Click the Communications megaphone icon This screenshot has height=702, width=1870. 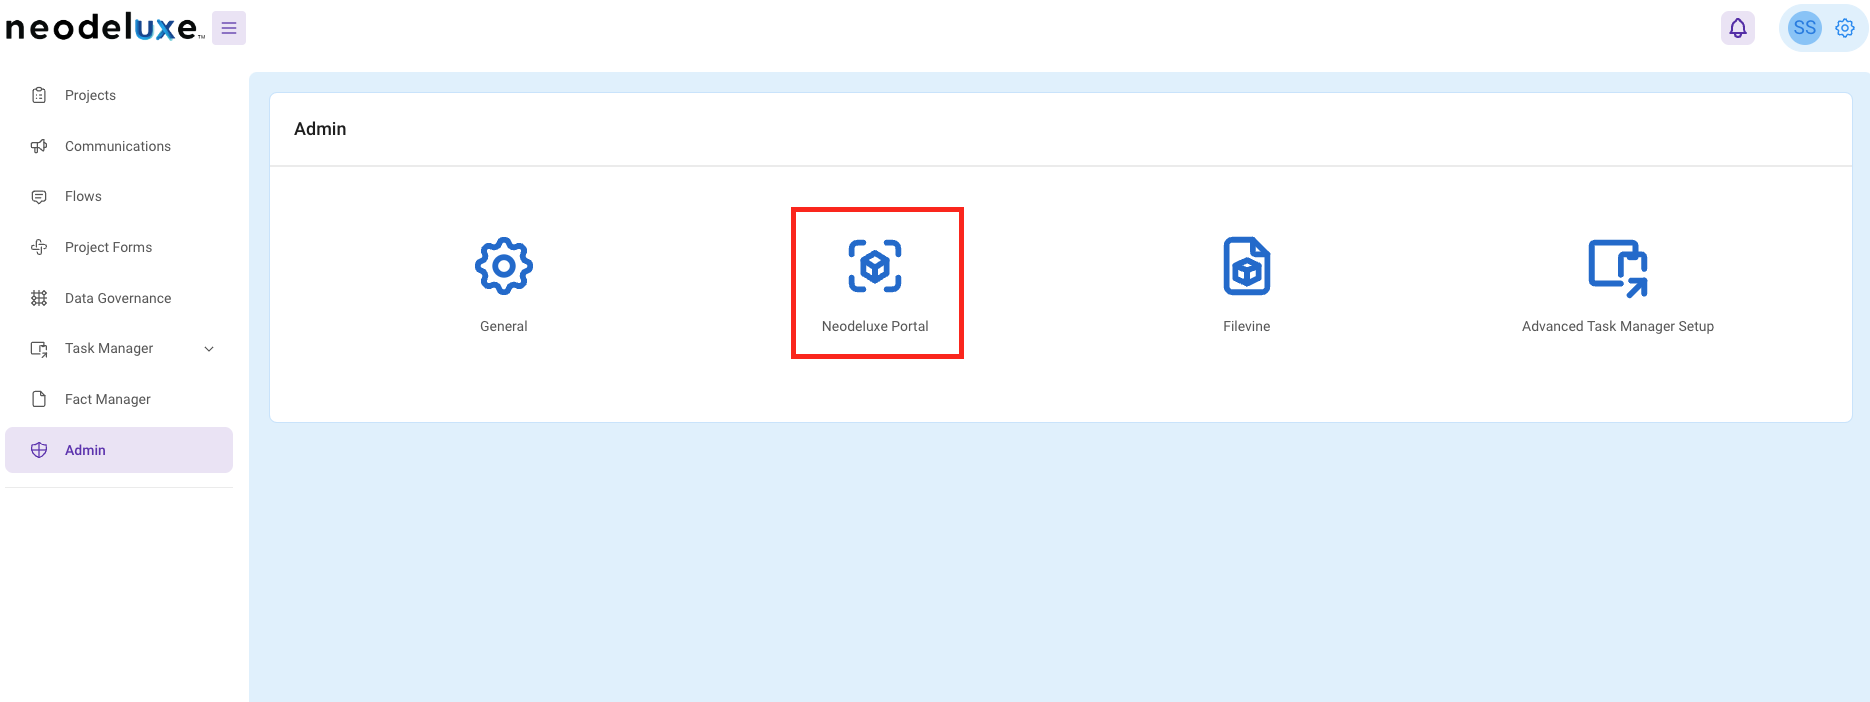tap(39, 146)
